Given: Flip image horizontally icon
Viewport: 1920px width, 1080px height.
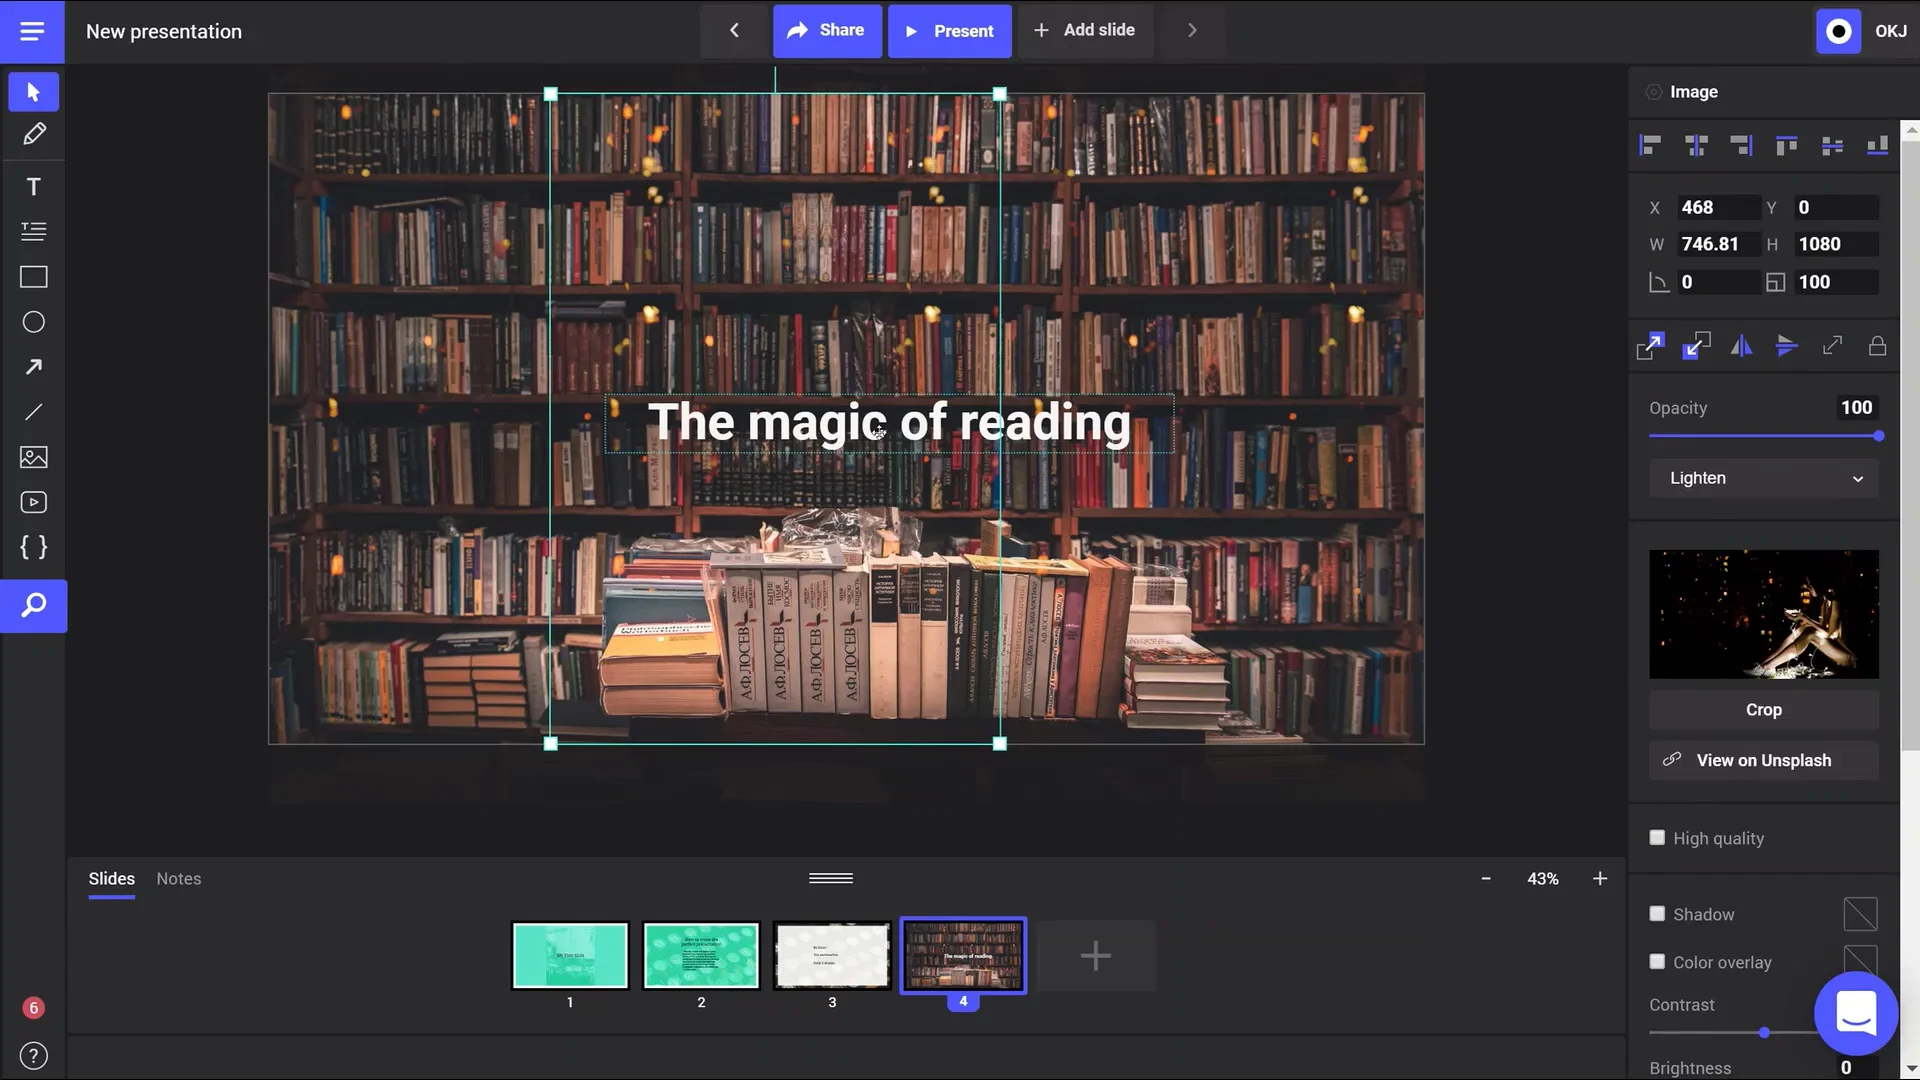Looking at the screenshot, I should tap(1741, 346).
